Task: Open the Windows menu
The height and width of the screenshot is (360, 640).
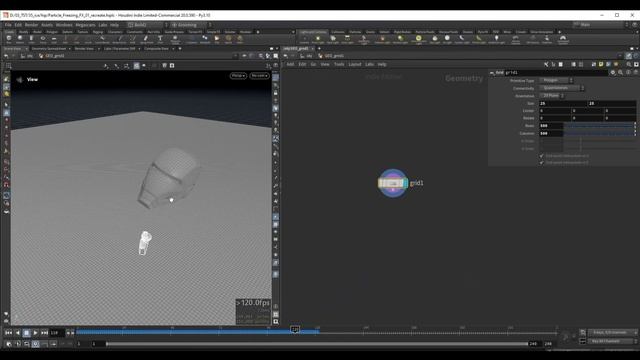Action: coord(64,25)
